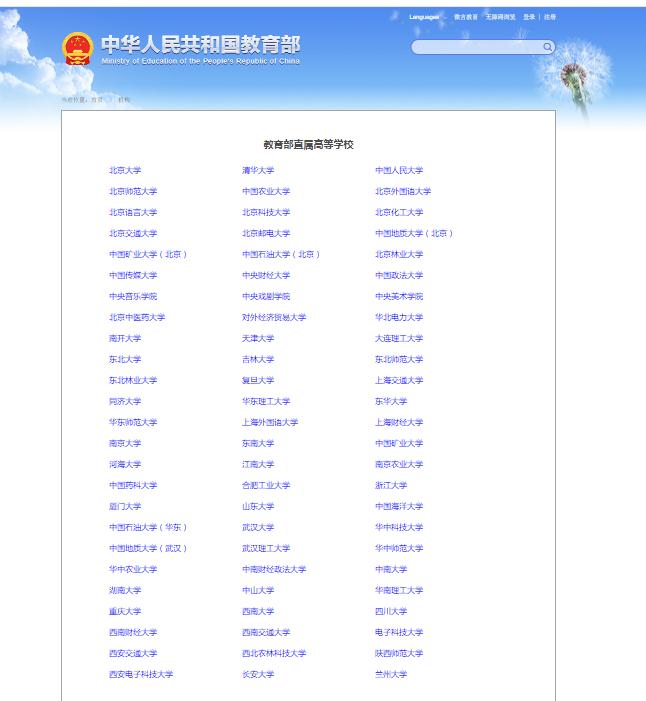Visit 中央音乐学院 link
The width and height of the screenshot is (646, 701).
coord(133,296)
